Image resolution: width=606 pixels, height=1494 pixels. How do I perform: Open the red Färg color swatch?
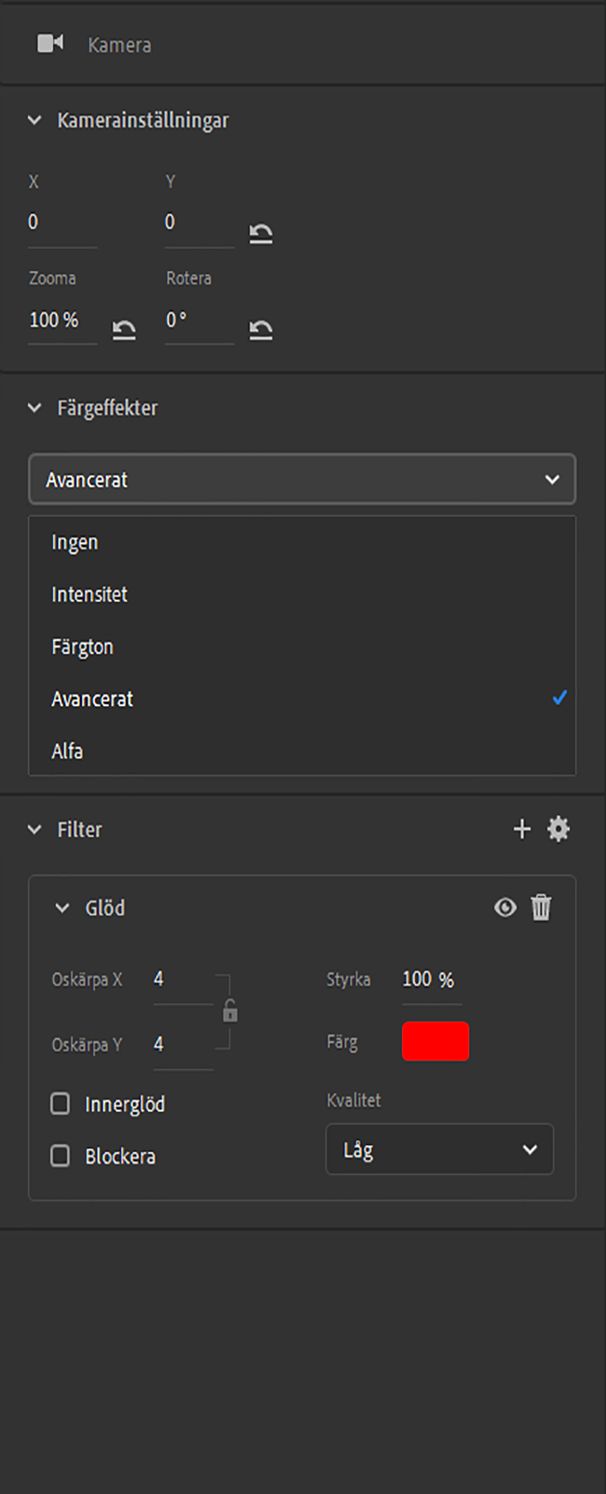pyautogui.click(x=435, y=1042)
